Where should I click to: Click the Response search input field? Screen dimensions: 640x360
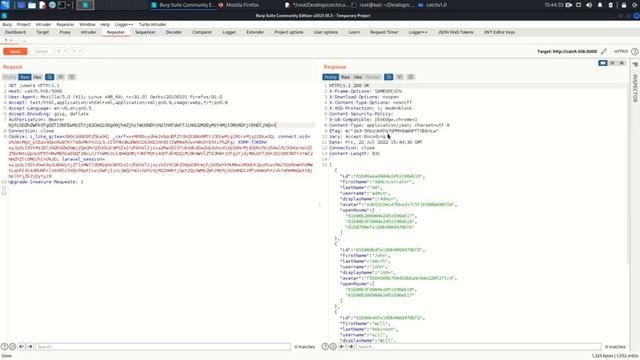point(478,347)
